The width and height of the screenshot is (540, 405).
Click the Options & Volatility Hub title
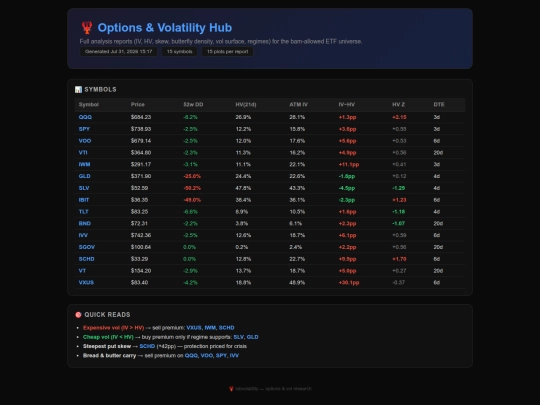(165, 28)
